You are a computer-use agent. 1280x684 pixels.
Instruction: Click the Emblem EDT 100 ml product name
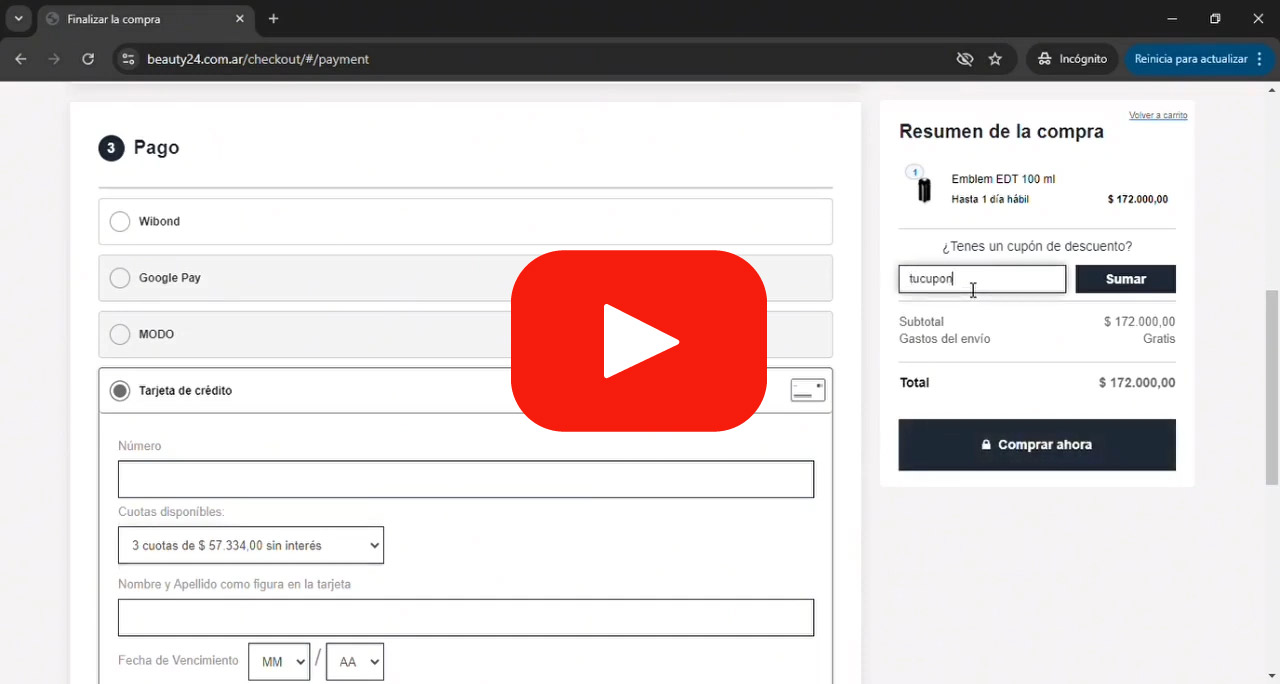(x=1003, y=179)
